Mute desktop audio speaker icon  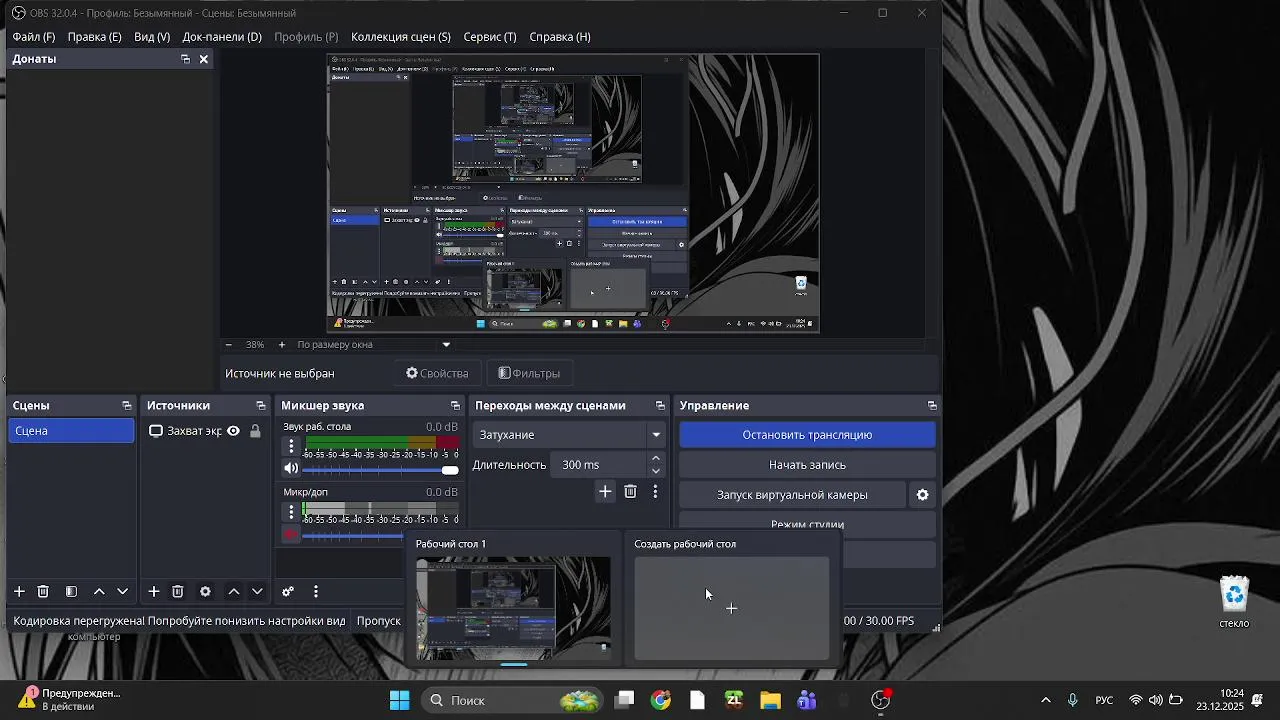click(291, 468)
